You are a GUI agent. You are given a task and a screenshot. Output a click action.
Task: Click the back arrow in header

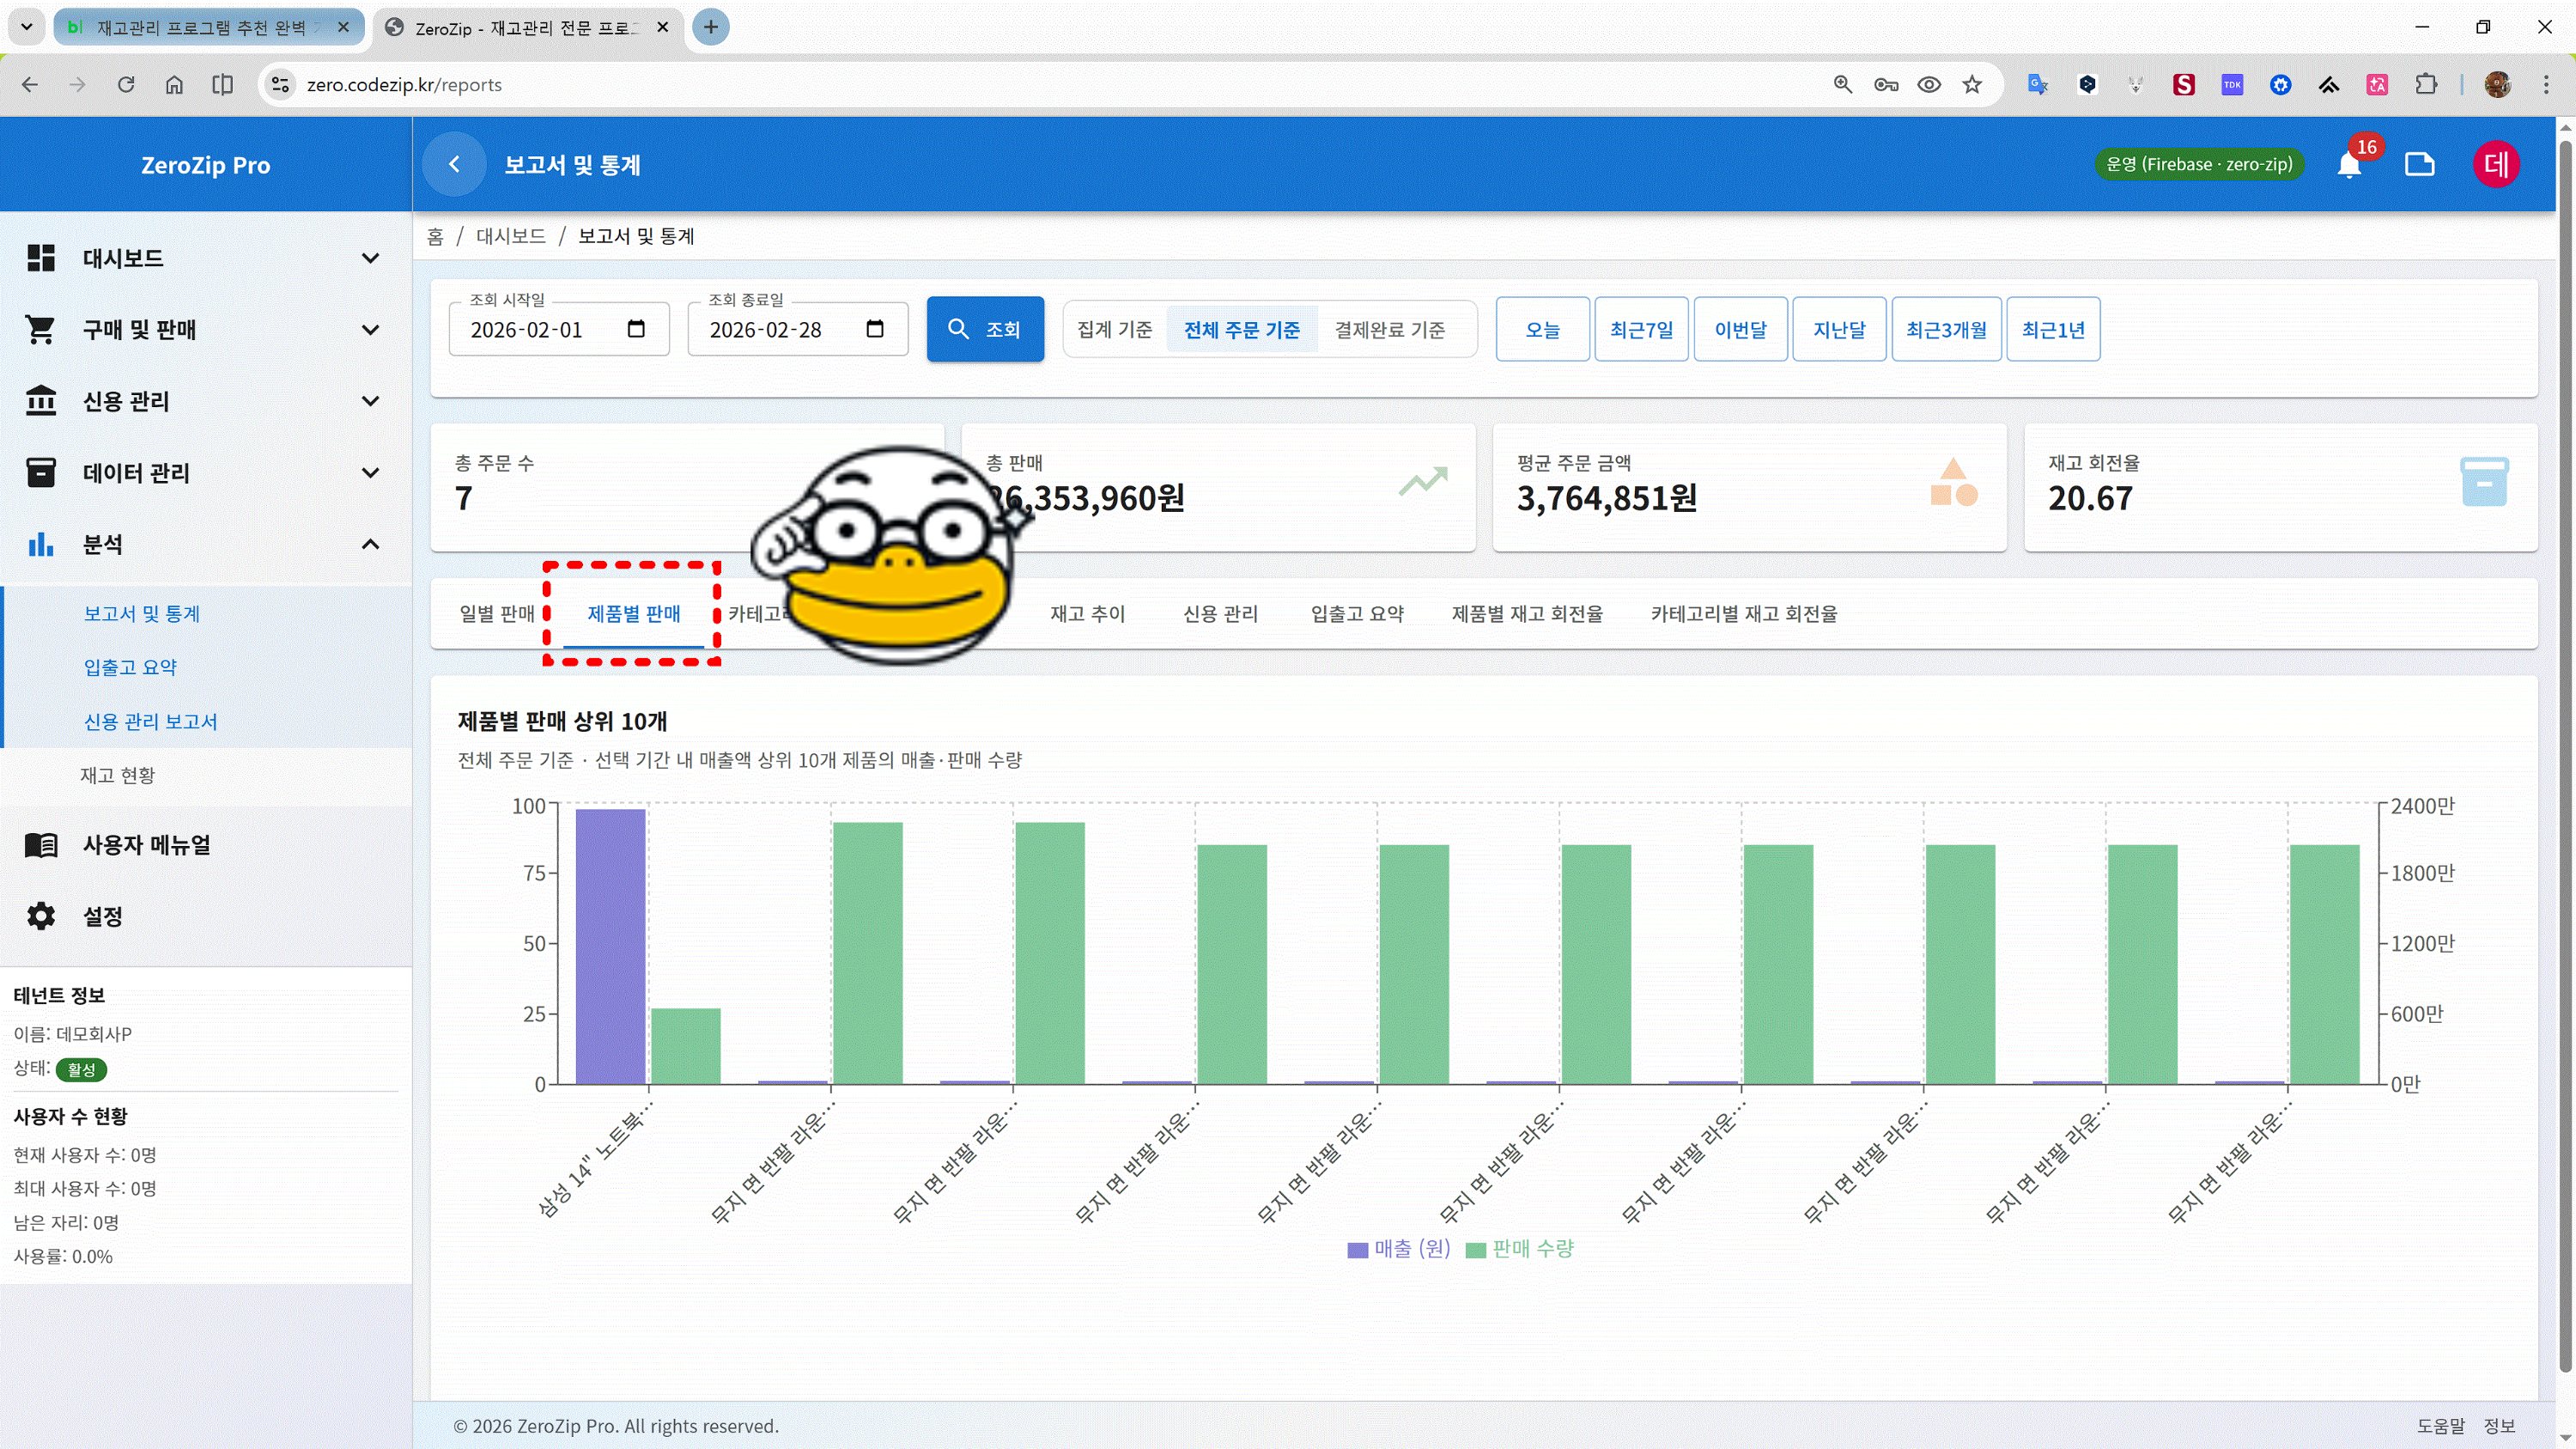point(454,165)
